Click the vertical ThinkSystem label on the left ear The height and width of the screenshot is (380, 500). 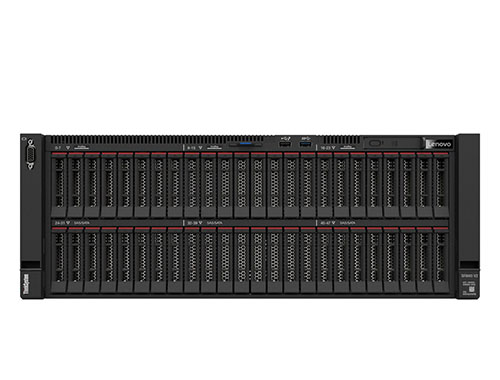point(26,284)
